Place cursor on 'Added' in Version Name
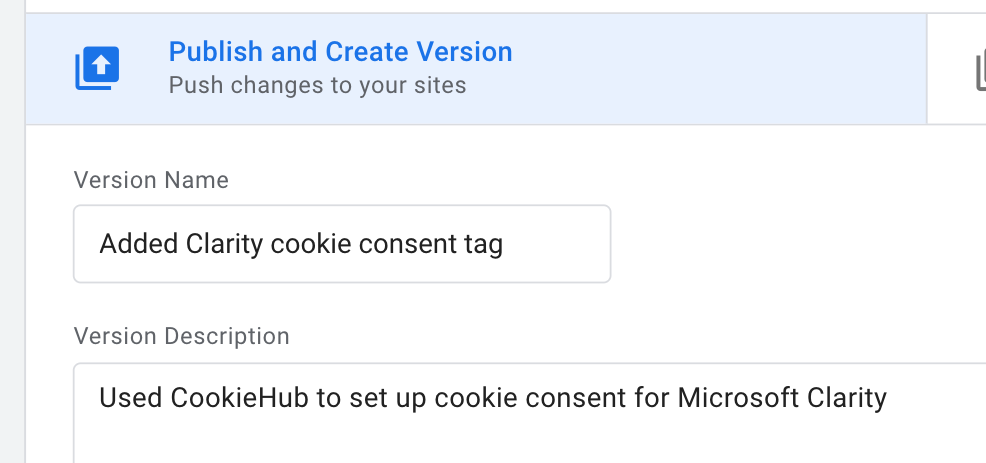The image size is (986, 463). coord(138,243)
